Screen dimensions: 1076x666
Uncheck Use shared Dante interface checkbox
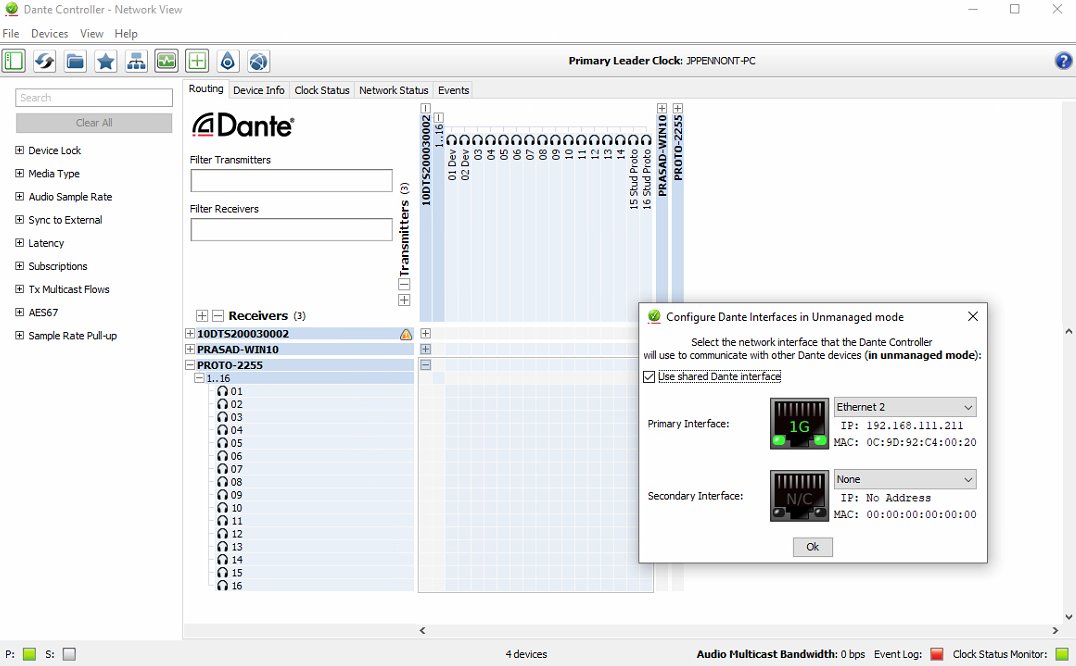point(649,377)
